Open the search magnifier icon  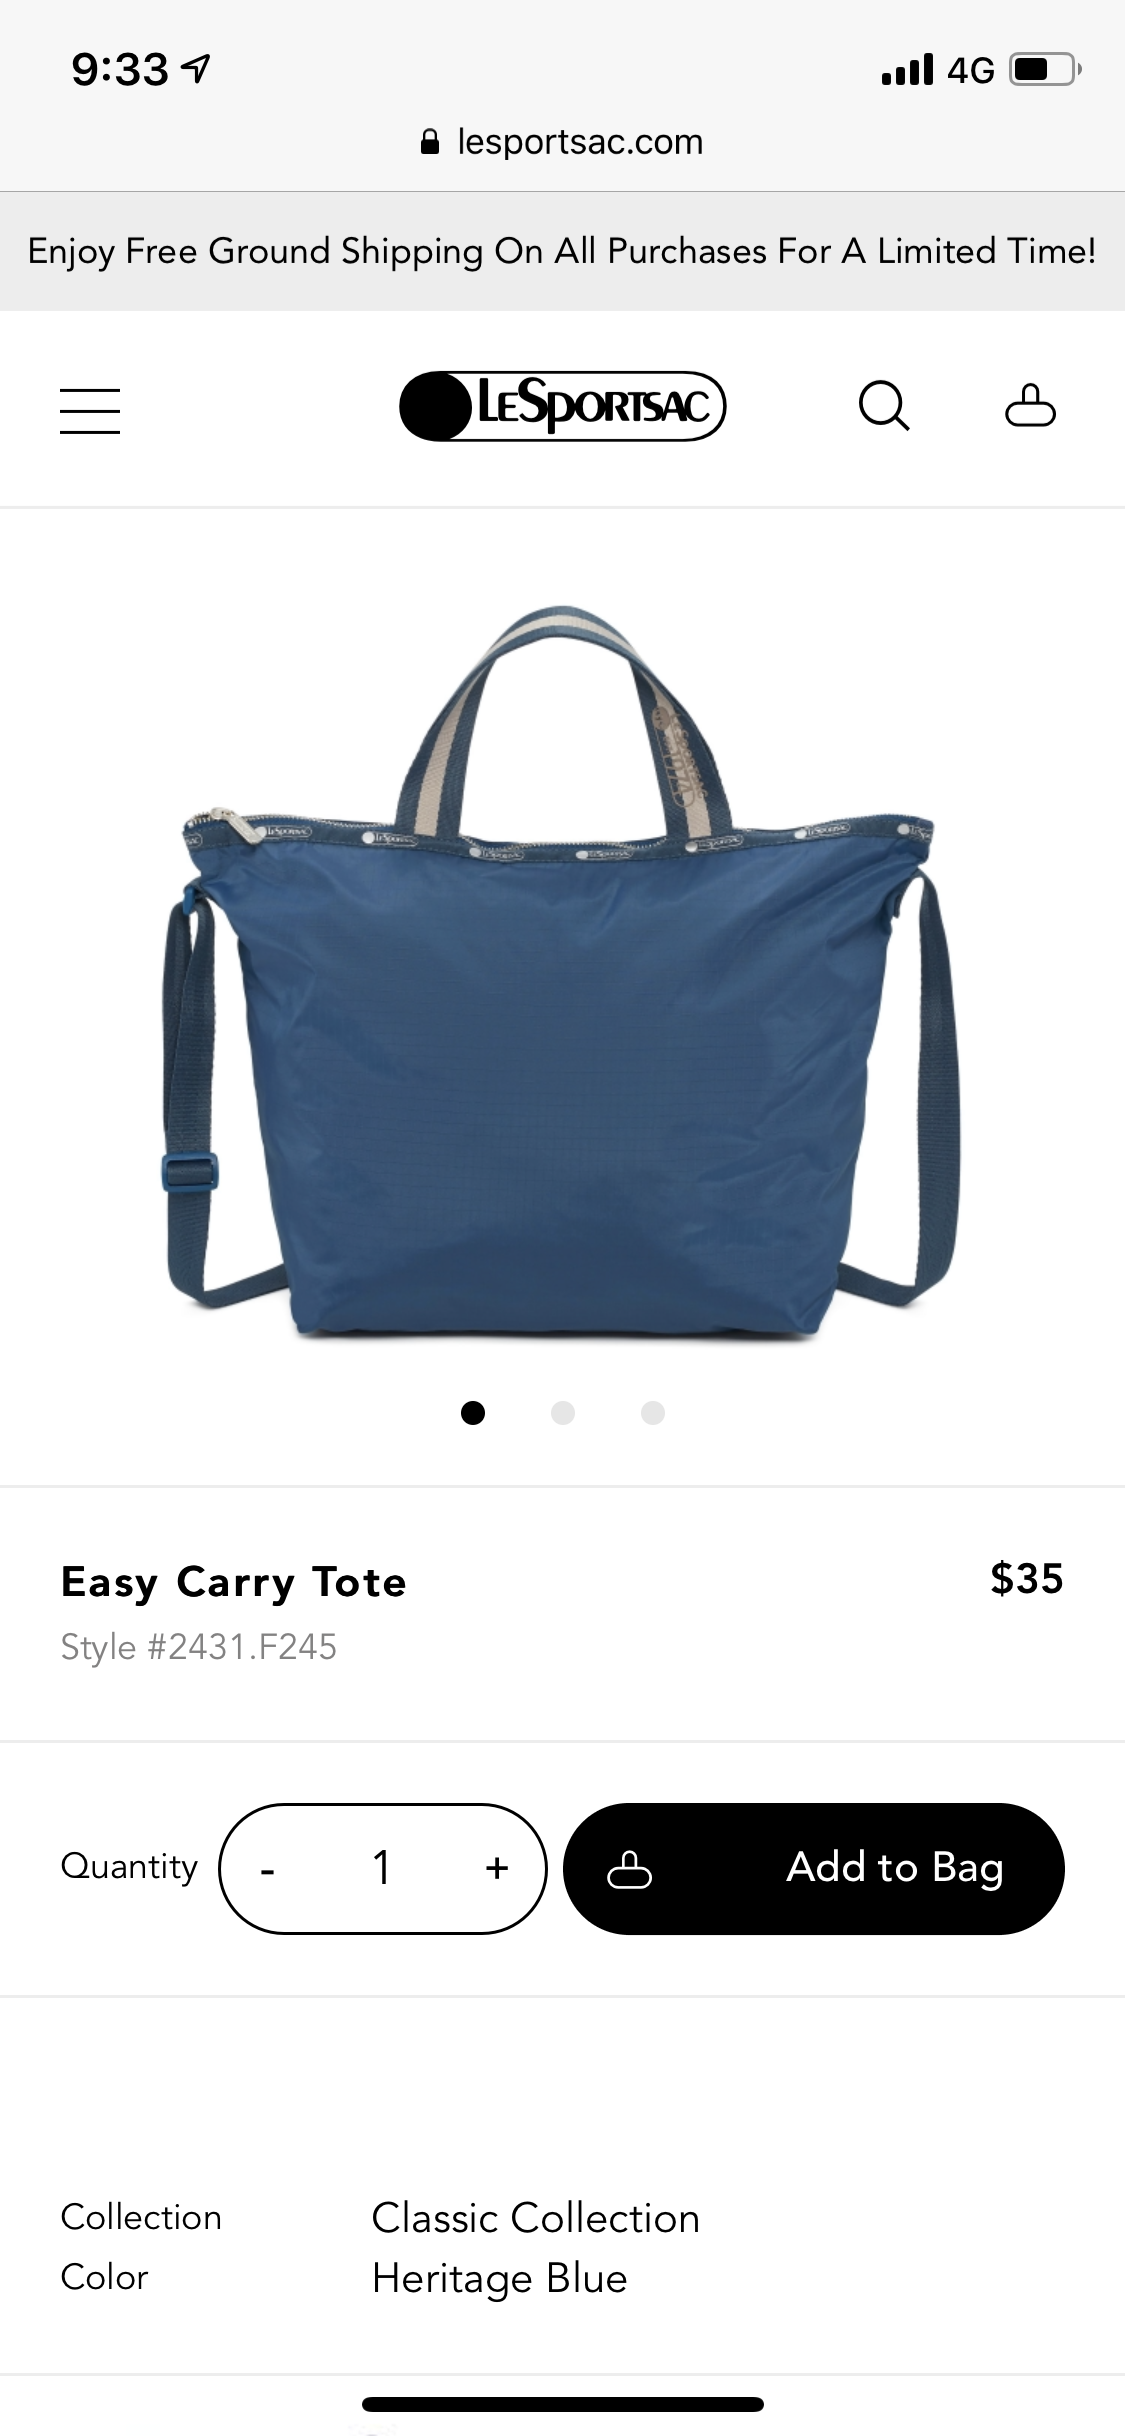tap(884, 406)
